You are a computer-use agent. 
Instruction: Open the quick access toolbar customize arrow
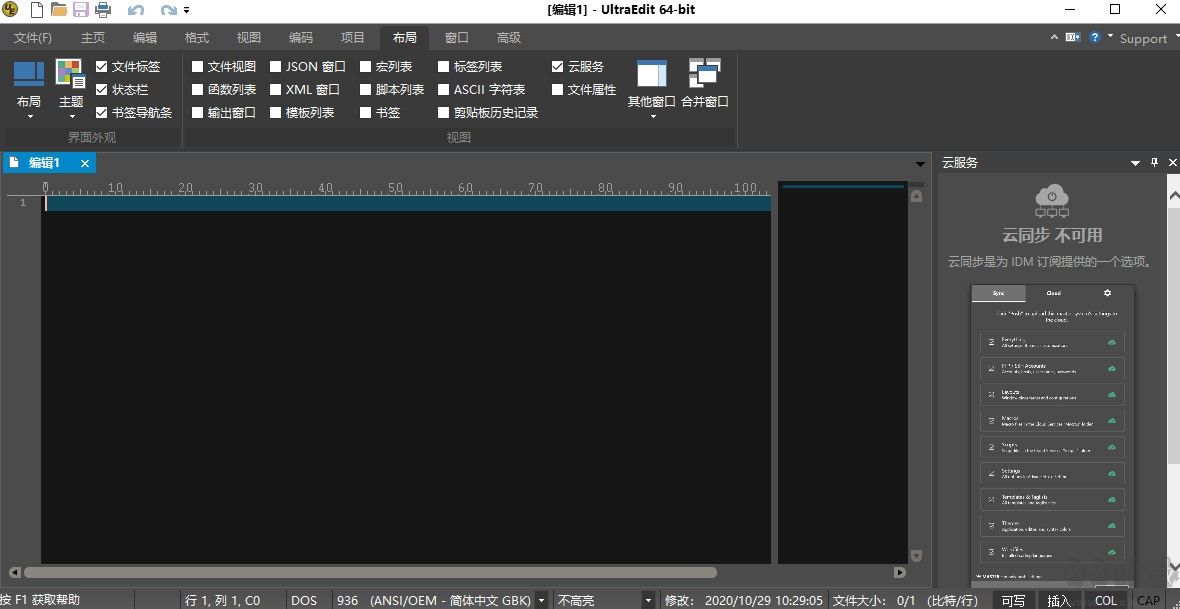(186, 9)
